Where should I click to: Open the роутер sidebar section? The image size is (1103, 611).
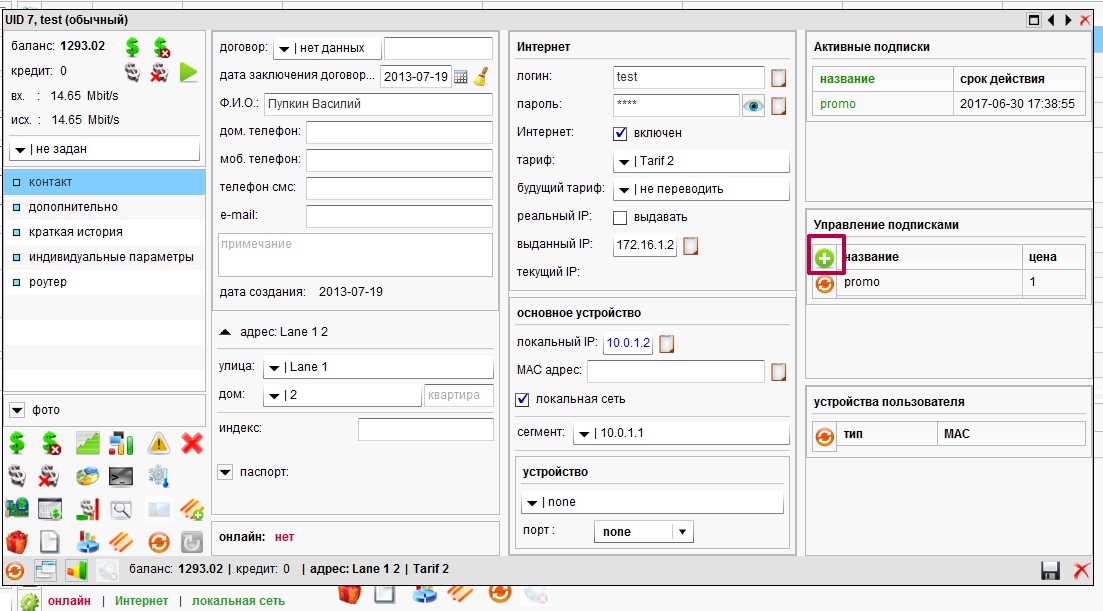48,282
